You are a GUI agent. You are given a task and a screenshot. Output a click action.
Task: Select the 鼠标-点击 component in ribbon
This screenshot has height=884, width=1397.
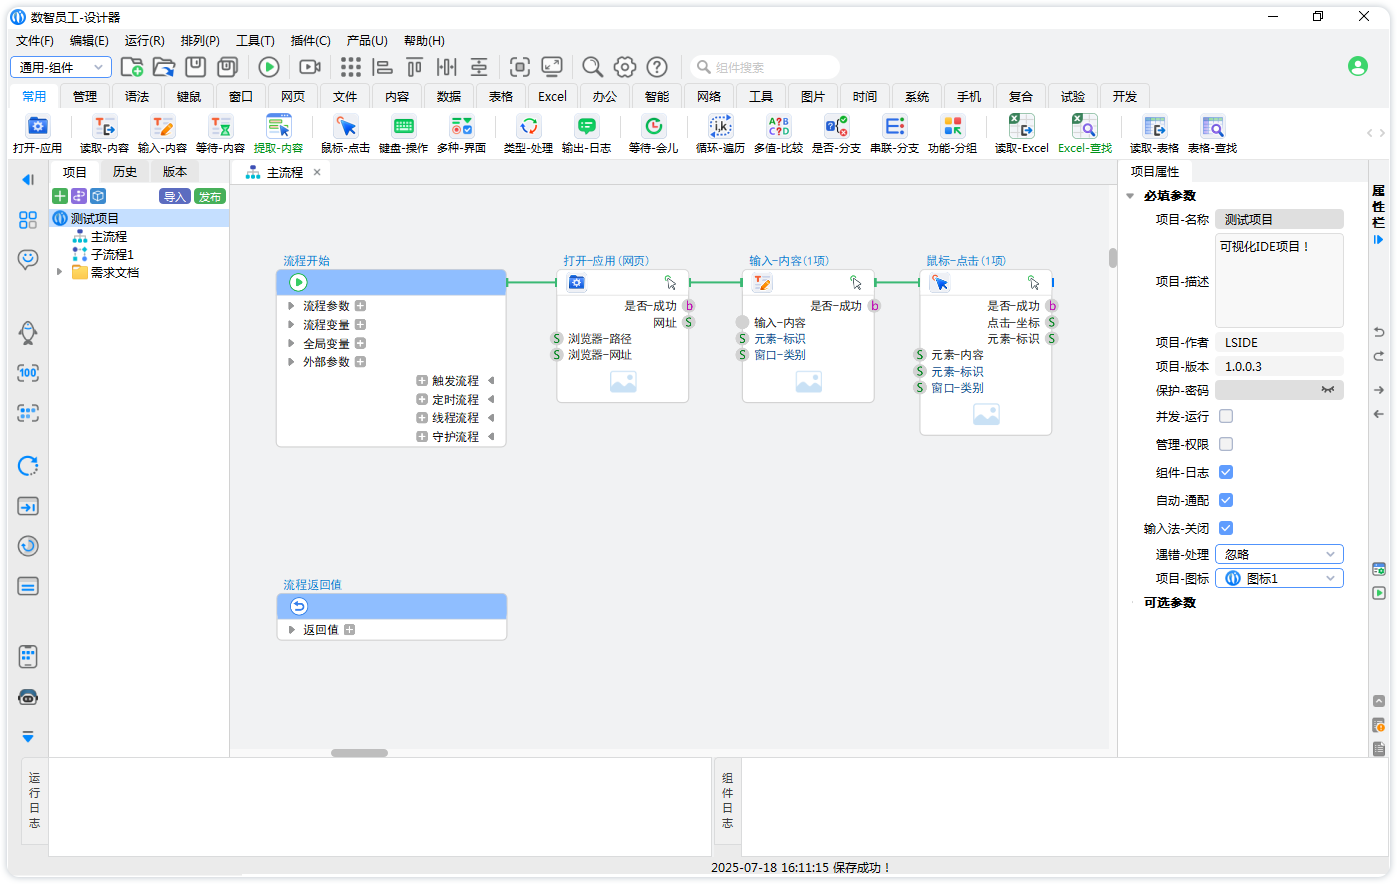pos(345,127)
